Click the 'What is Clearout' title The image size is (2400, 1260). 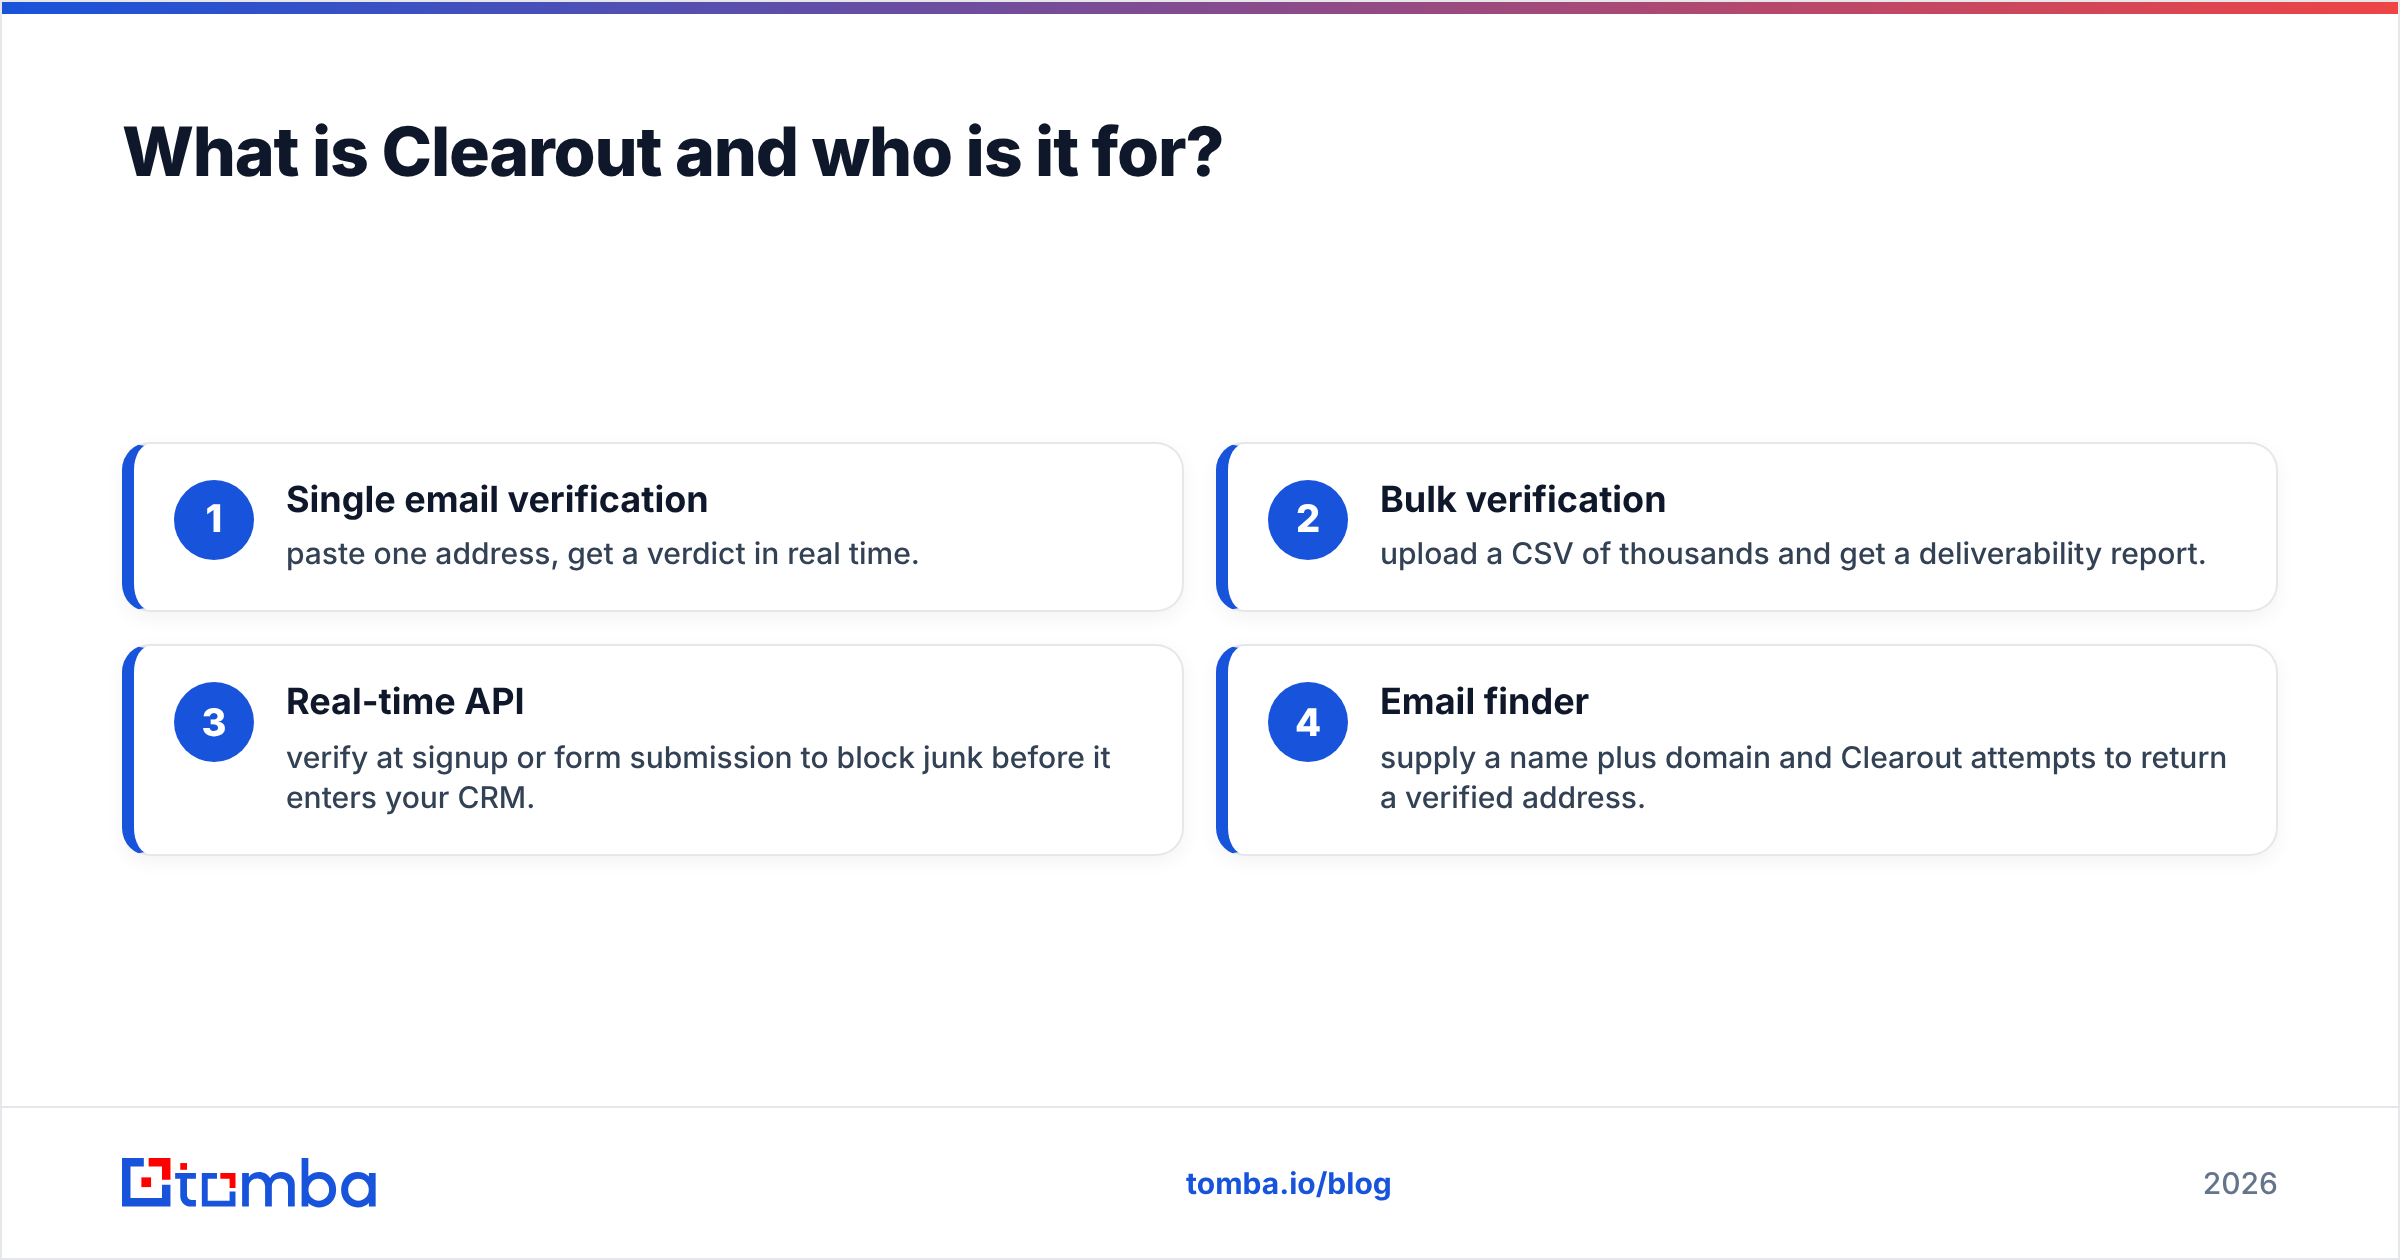click(673, 152)
